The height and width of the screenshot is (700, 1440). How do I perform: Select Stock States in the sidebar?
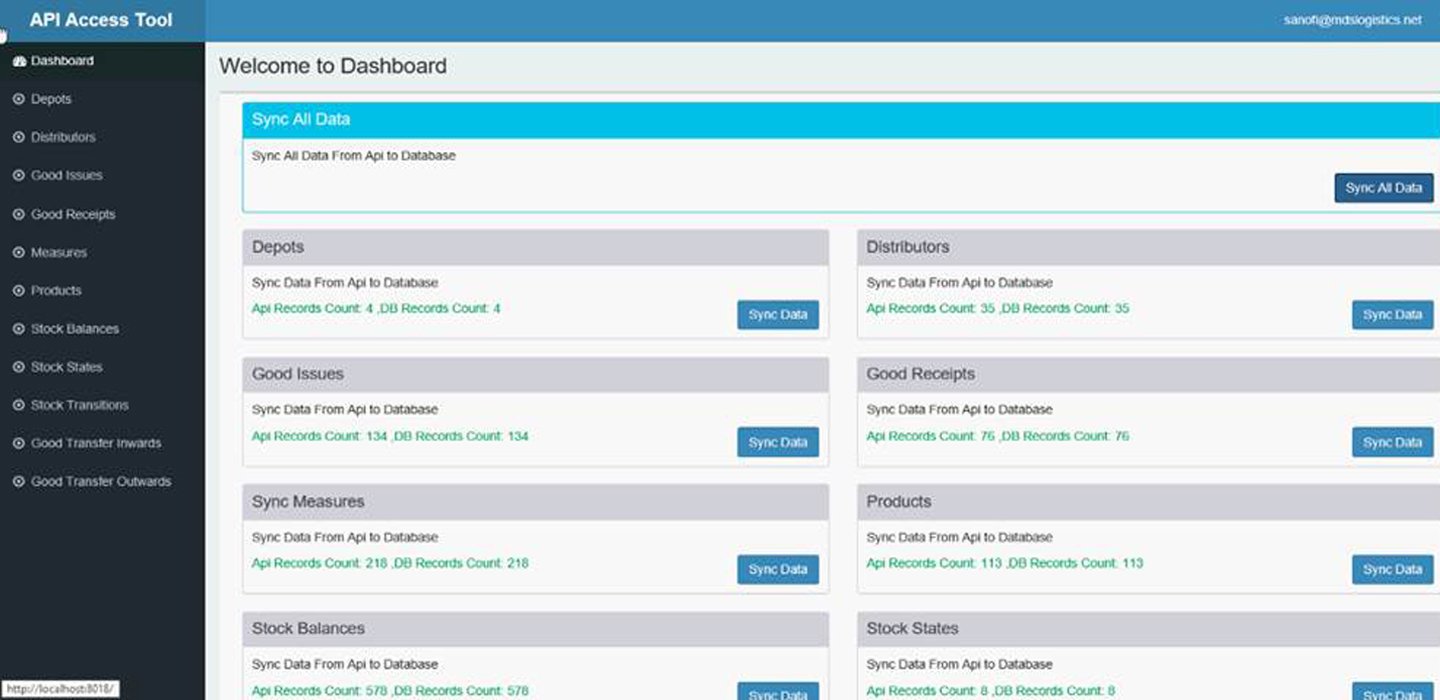point(66,367)
